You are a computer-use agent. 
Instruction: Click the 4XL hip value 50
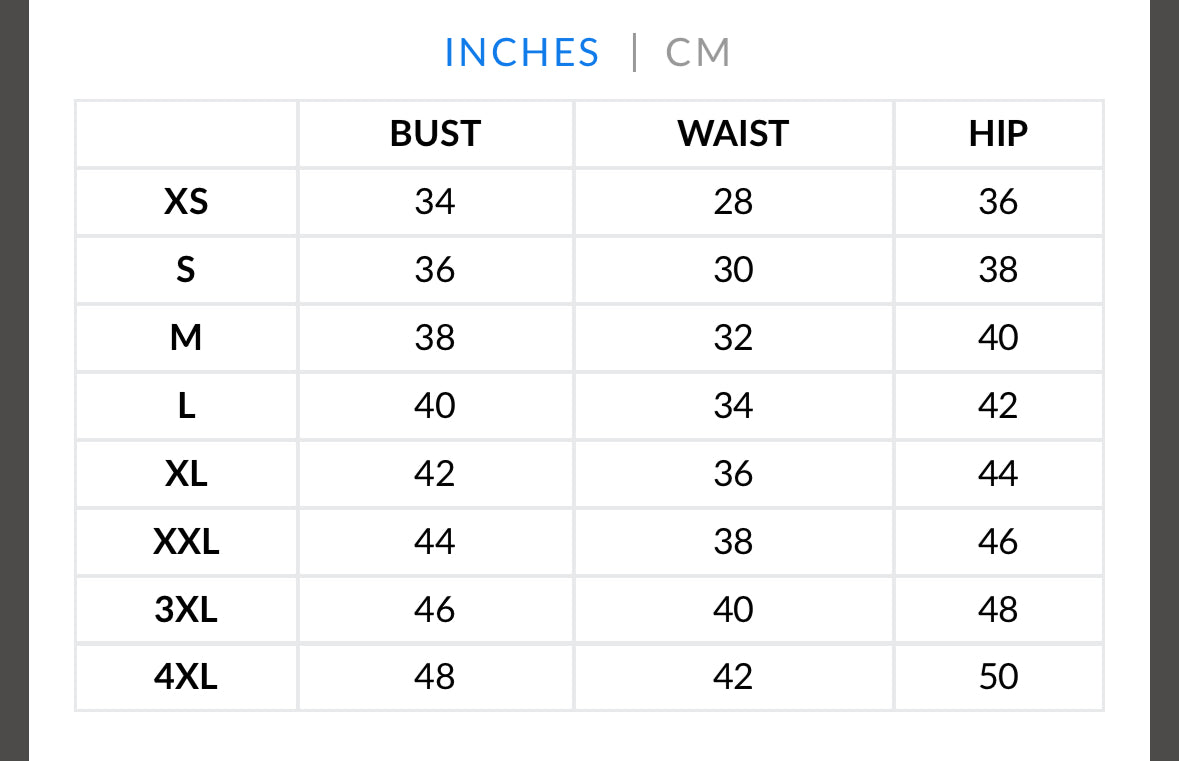[998, 677]
